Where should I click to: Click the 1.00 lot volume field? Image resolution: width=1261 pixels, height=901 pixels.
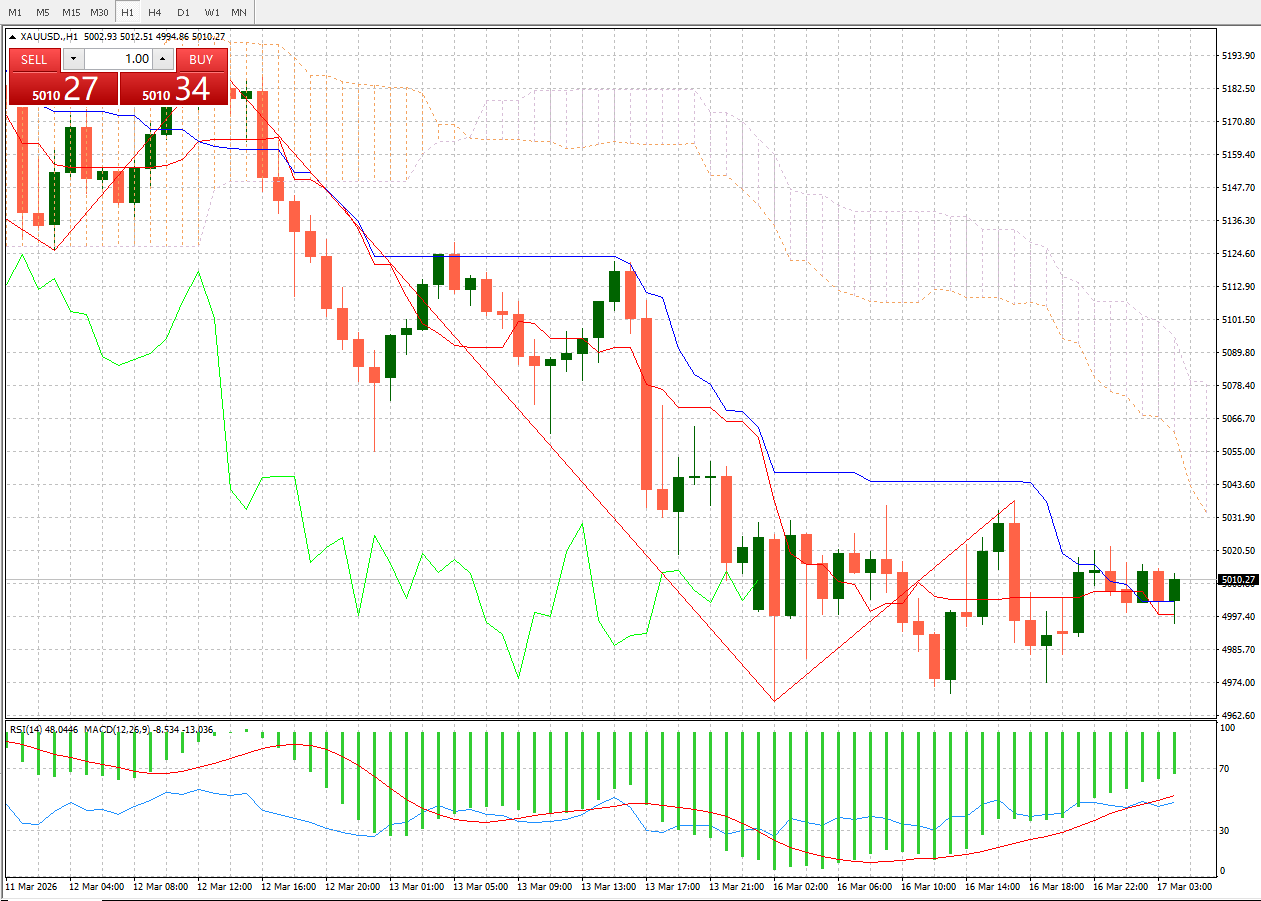pos(120,59)
